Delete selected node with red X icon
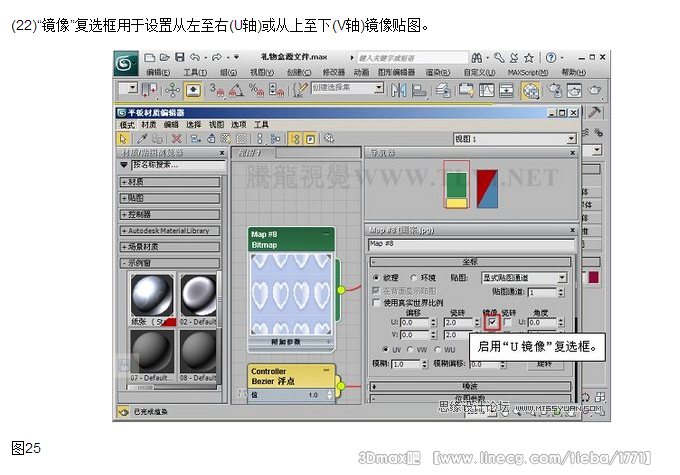The width and height of the screenshot is (680, 475). 176,139
